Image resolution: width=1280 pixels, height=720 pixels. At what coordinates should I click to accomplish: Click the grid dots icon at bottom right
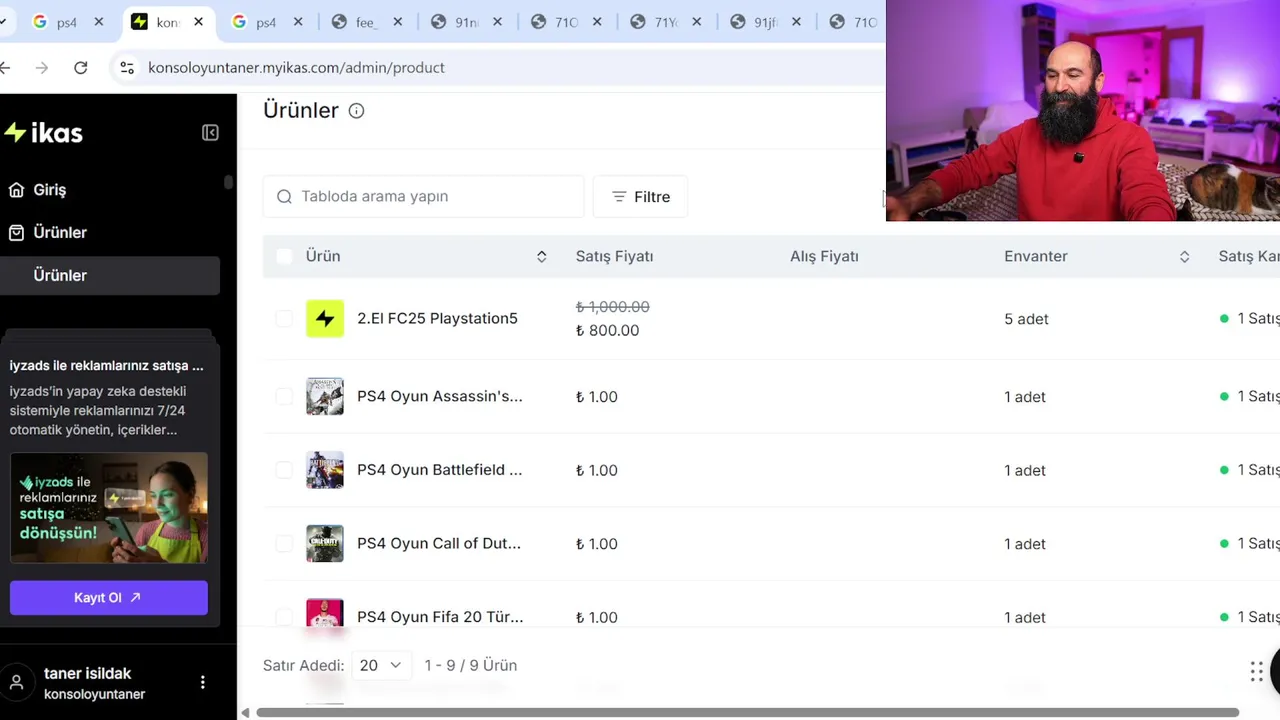click(1256, 672)
